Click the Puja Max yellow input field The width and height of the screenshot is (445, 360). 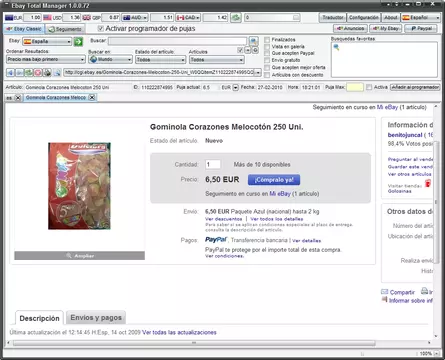click(x=355, y=87)
